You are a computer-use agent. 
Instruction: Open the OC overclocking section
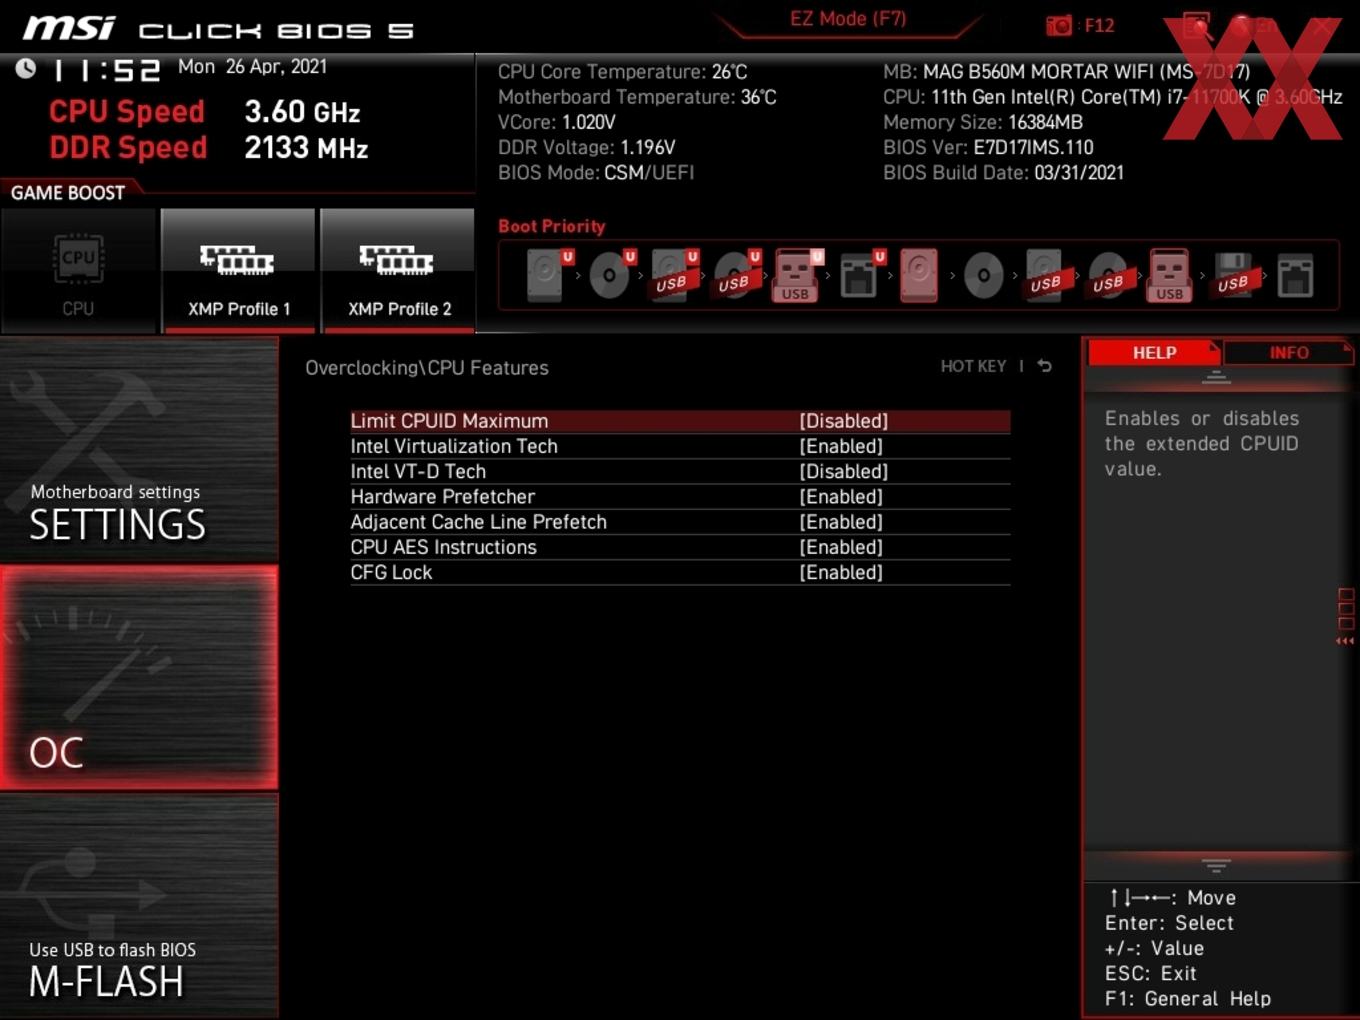tap(139, 677)
